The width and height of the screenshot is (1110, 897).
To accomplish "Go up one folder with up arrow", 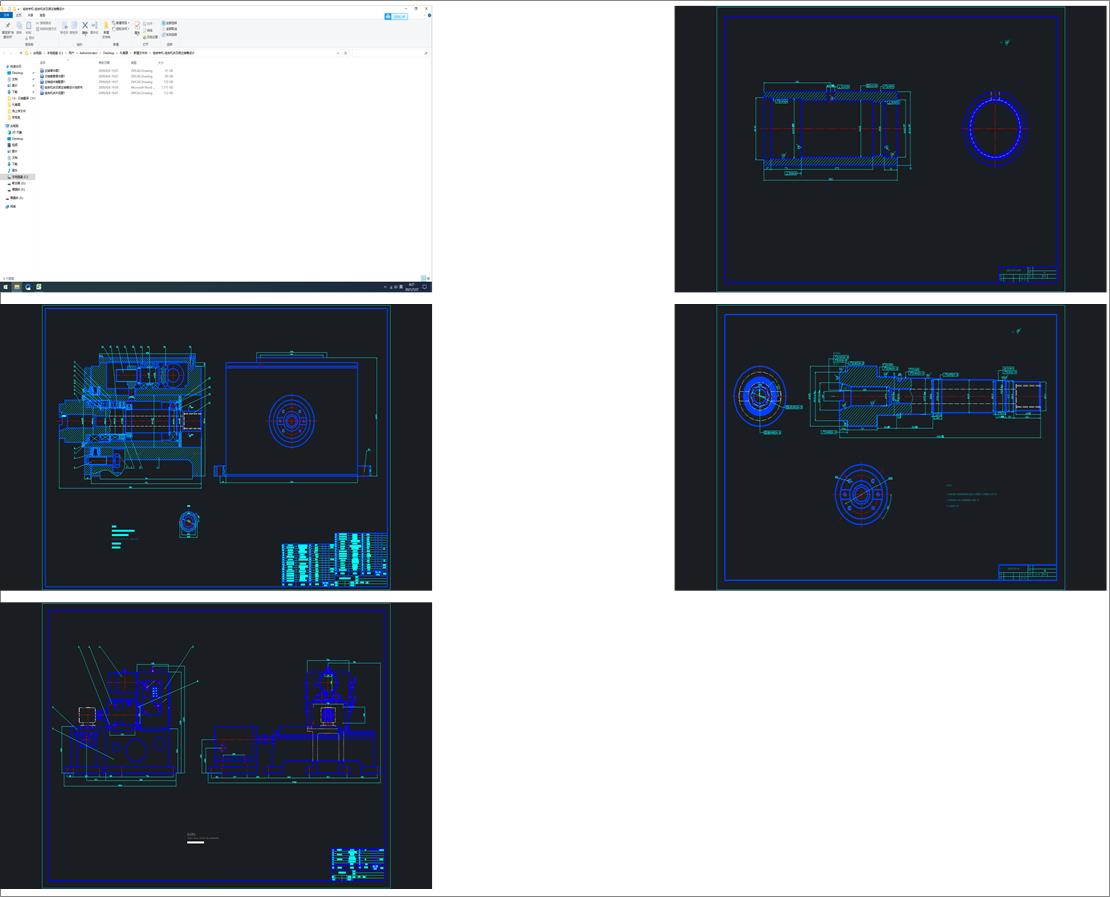I will 21,53.
